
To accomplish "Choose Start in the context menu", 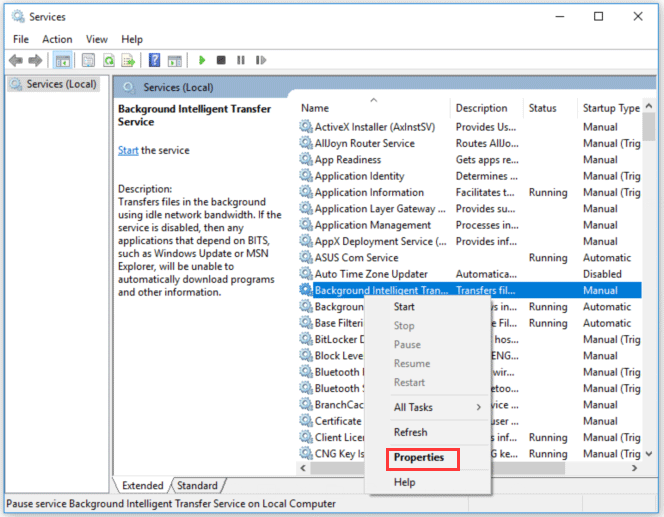I will pyautogui.click(x=428, y=307).
